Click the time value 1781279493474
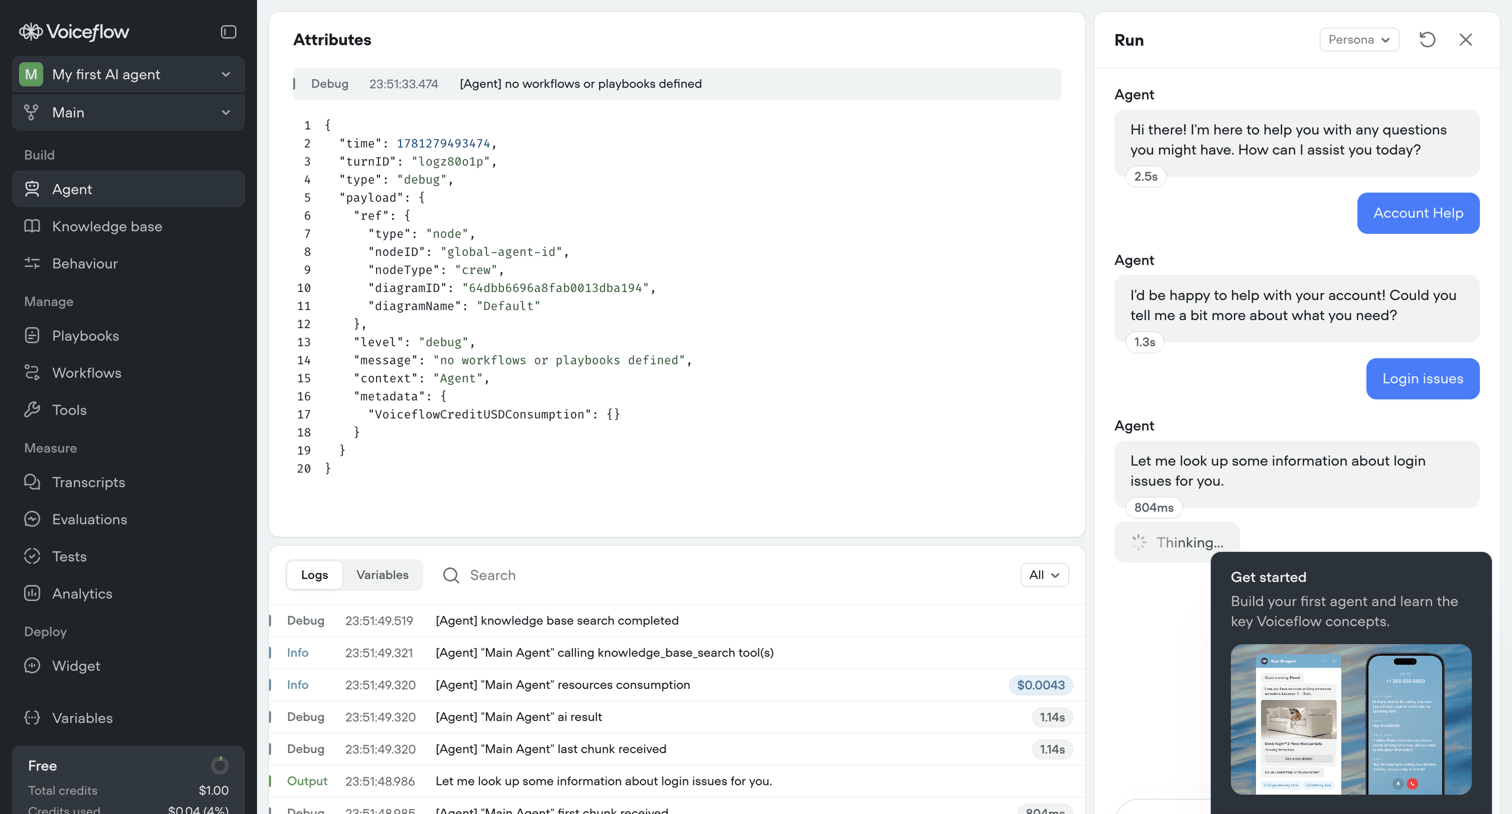Viewport: 1512px width, 814px height. 443,143
